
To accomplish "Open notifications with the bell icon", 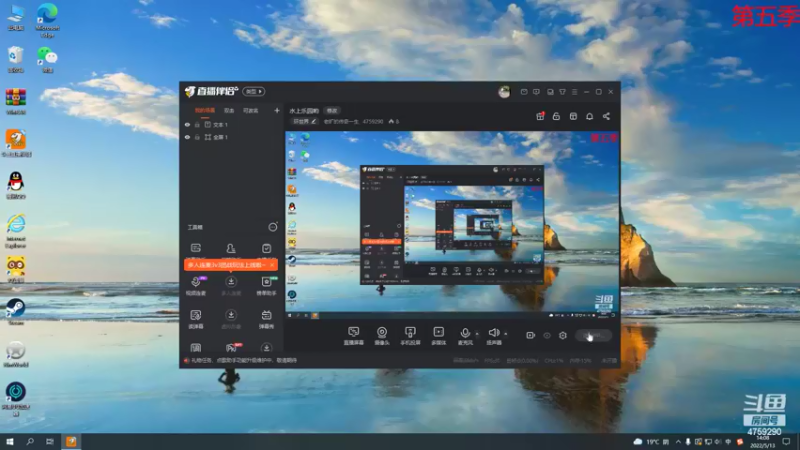I will (589, 116).
